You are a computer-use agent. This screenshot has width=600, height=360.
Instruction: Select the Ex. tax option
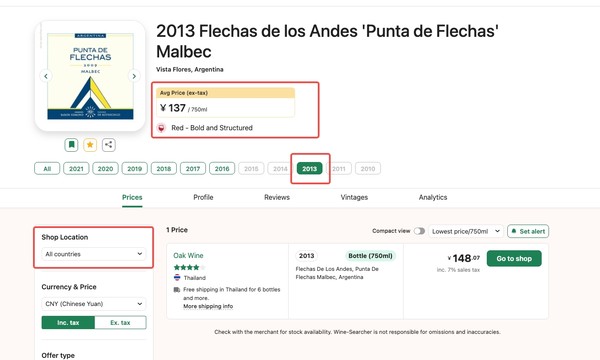(120, 323)
